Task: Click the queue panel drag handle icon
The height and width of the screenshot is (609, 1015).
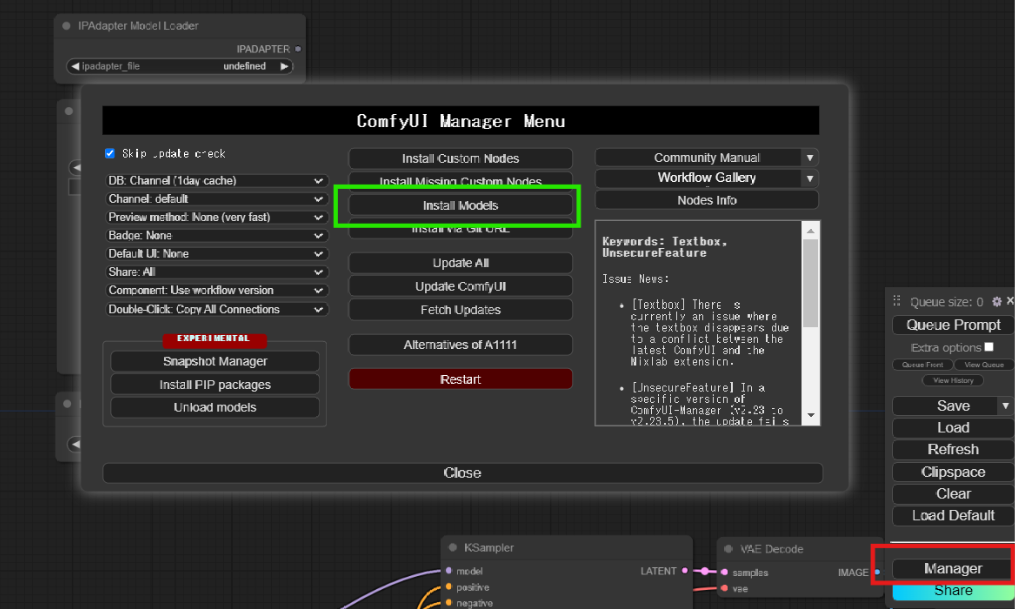Action: click(897, 301)
